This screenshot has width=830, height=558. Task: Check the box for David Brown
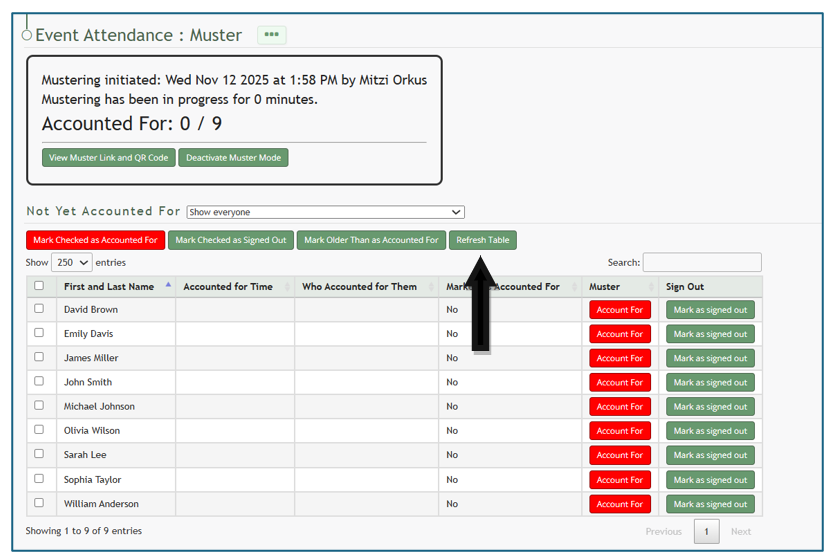click(39, 309)
